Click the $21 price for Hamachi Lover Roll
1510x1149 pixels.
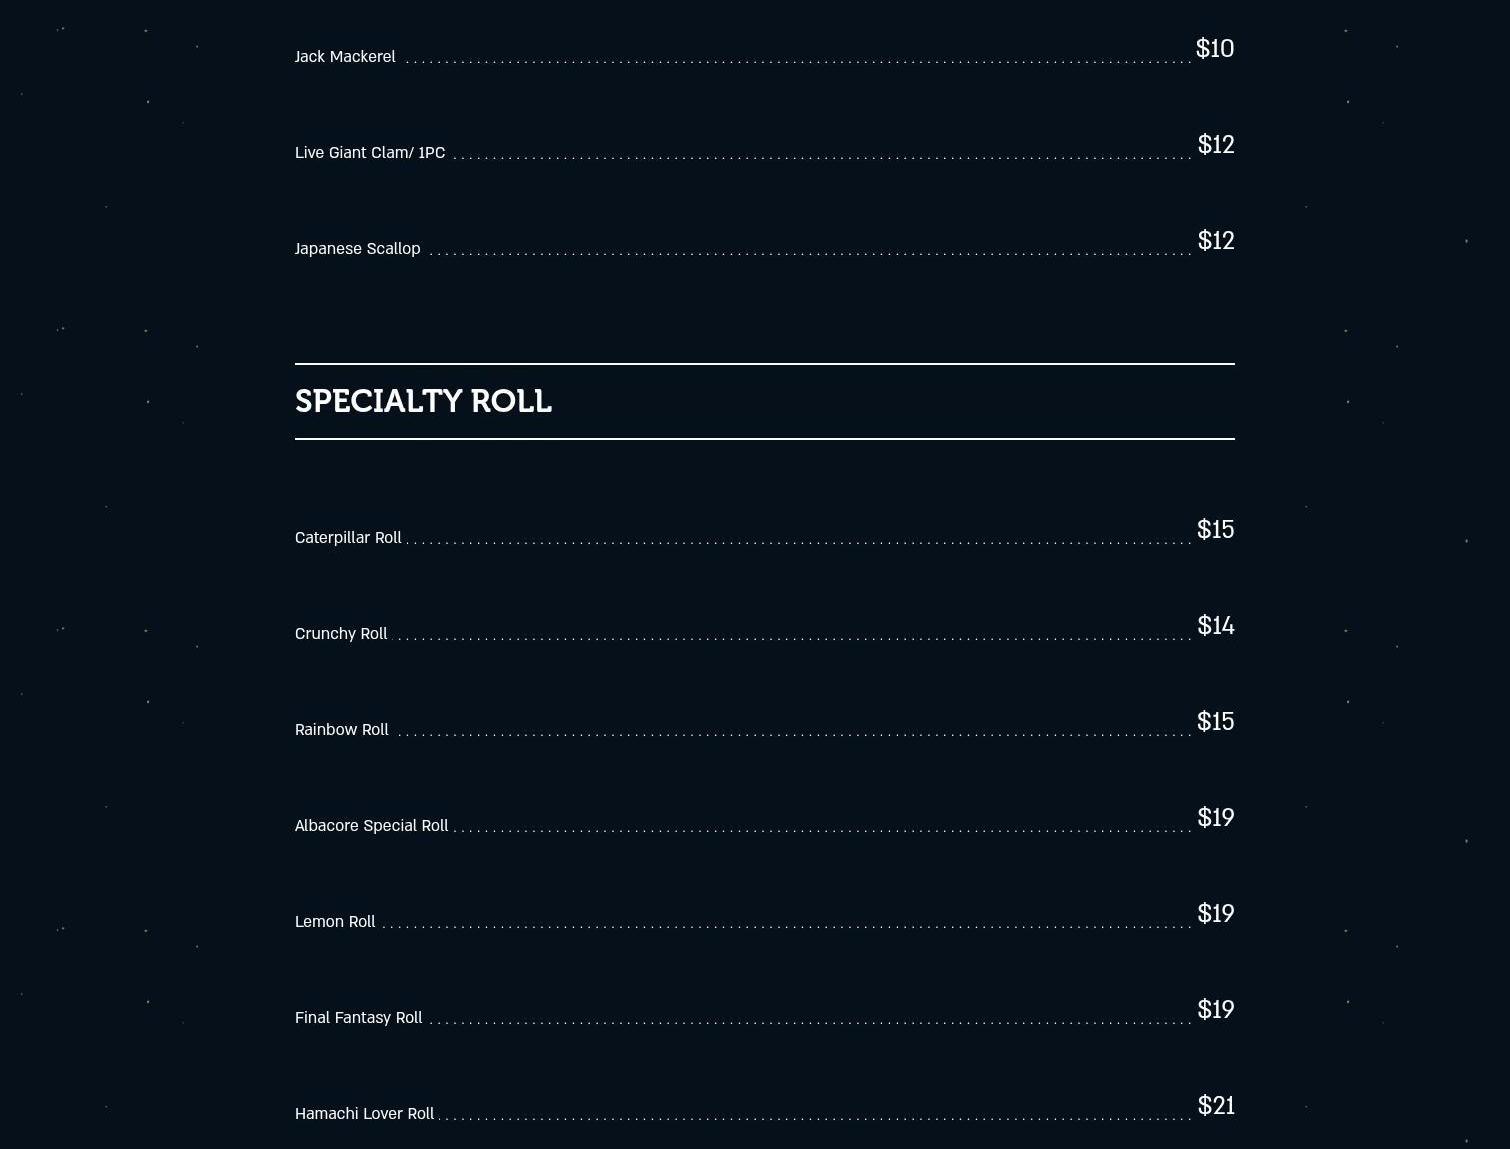pyautogui.click(x=1216, y=1106)
